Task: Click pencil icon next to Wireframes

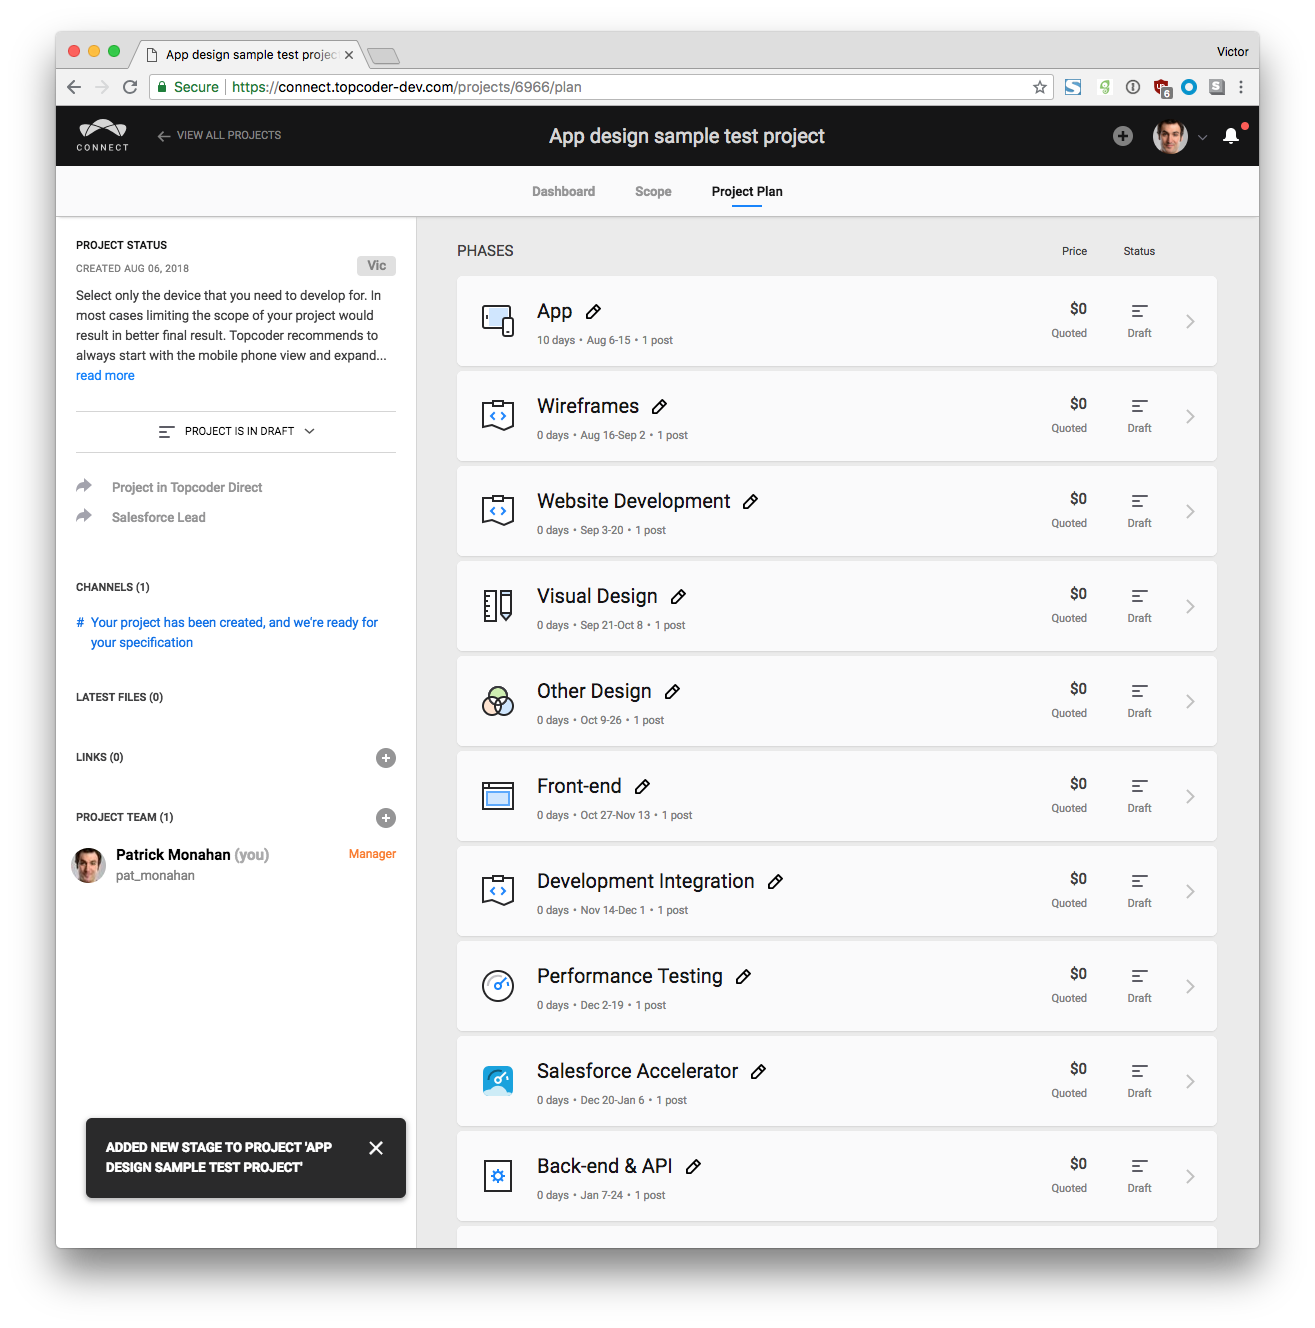Action: pyautogui.click(x=659, y=407)
